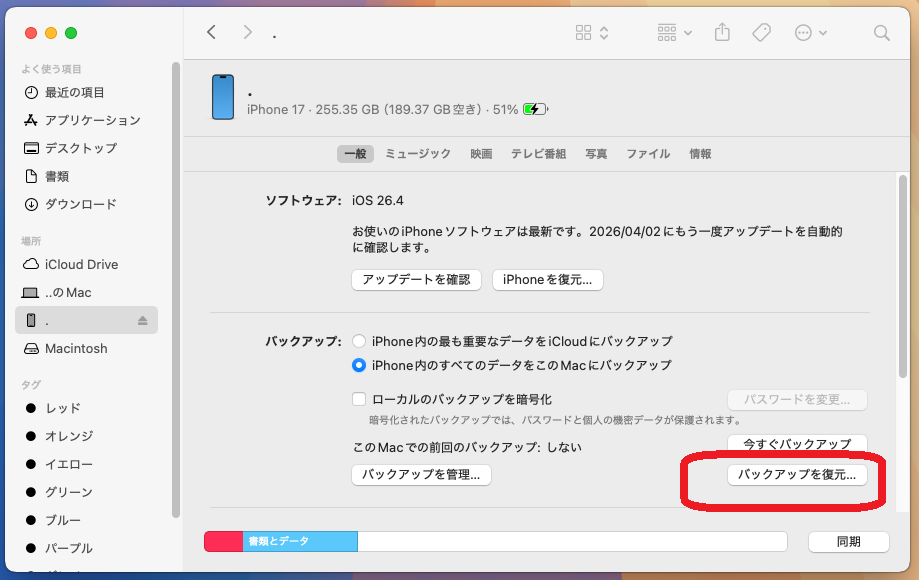The image size is (919, 580).
Task: Select back up to this Mac radio
Action: pyautogui.click(x=359, y=365)
